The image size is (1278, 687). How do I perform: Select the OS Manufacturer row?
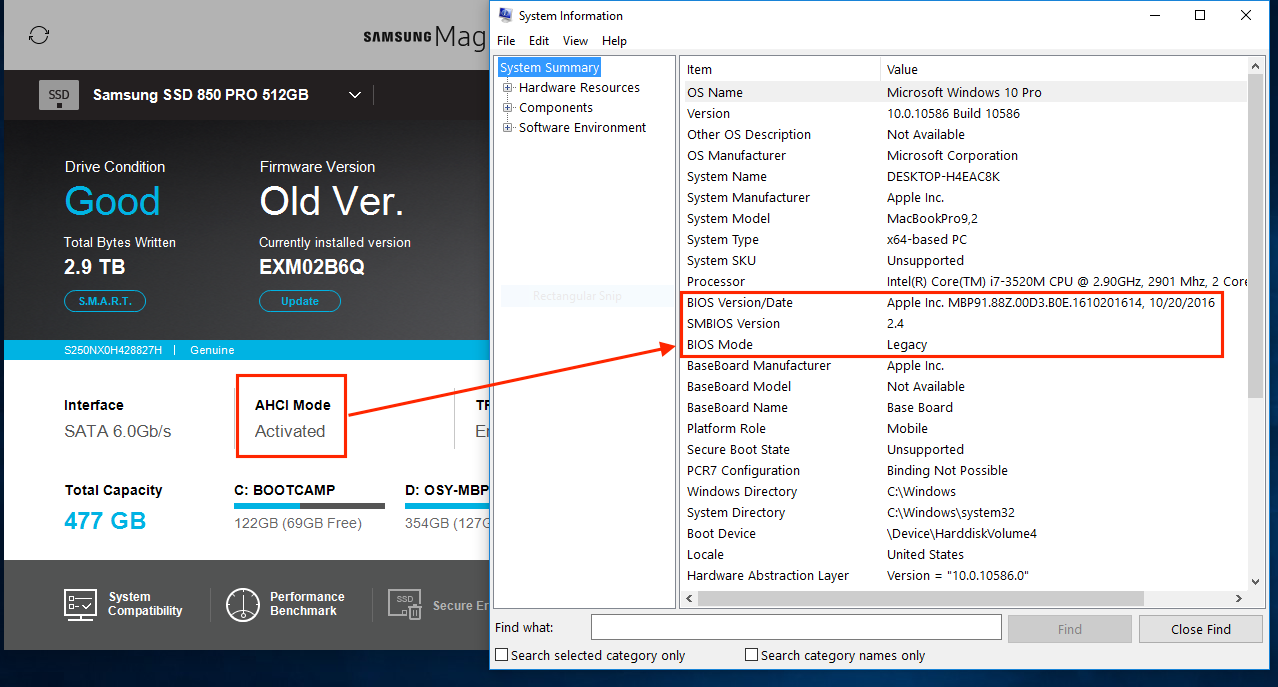point(964,155)
